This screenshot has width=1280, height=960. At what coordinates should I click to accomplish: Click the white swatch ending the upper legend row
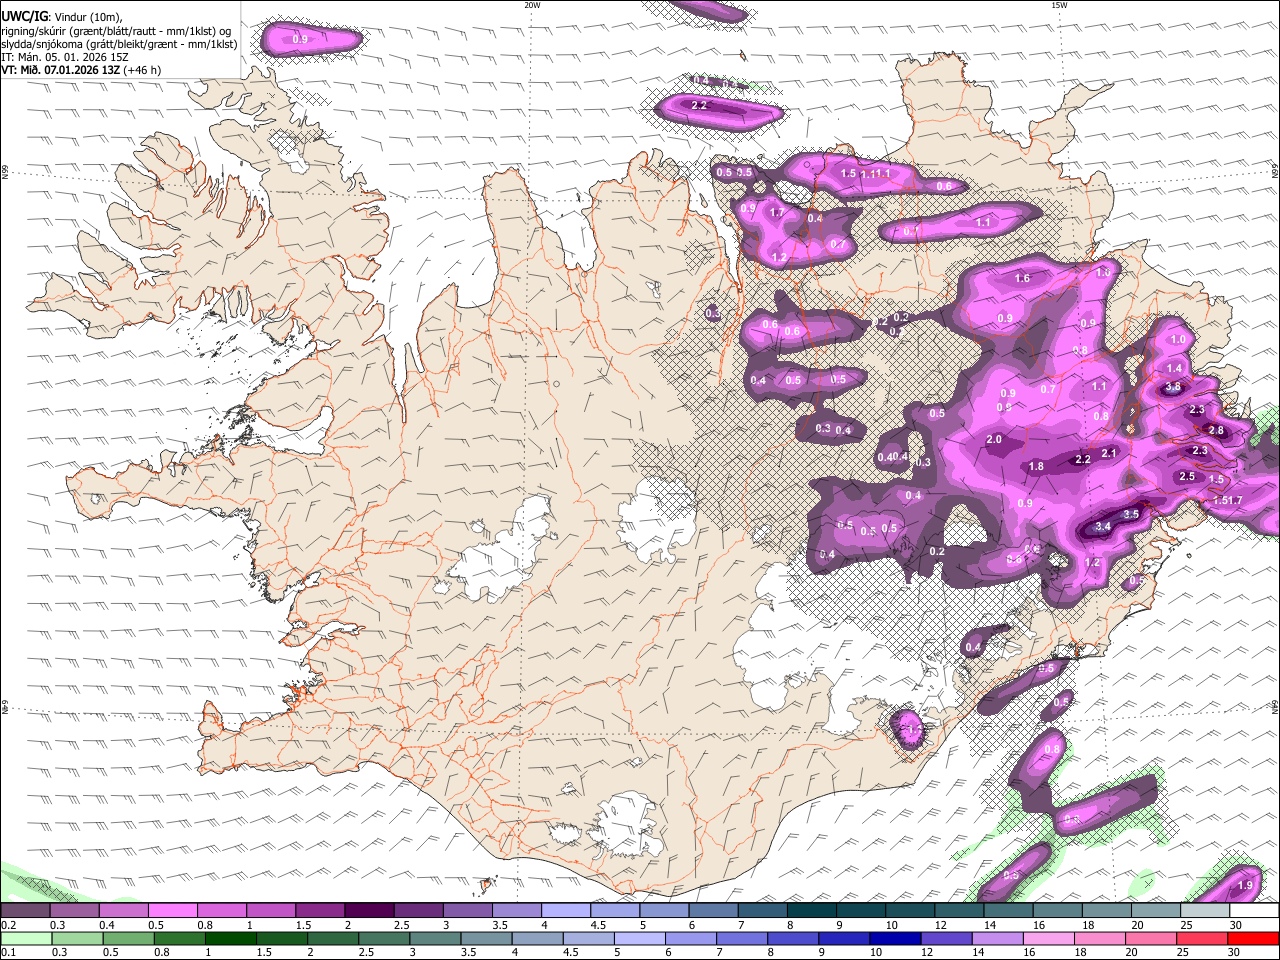click(1253, 911)
